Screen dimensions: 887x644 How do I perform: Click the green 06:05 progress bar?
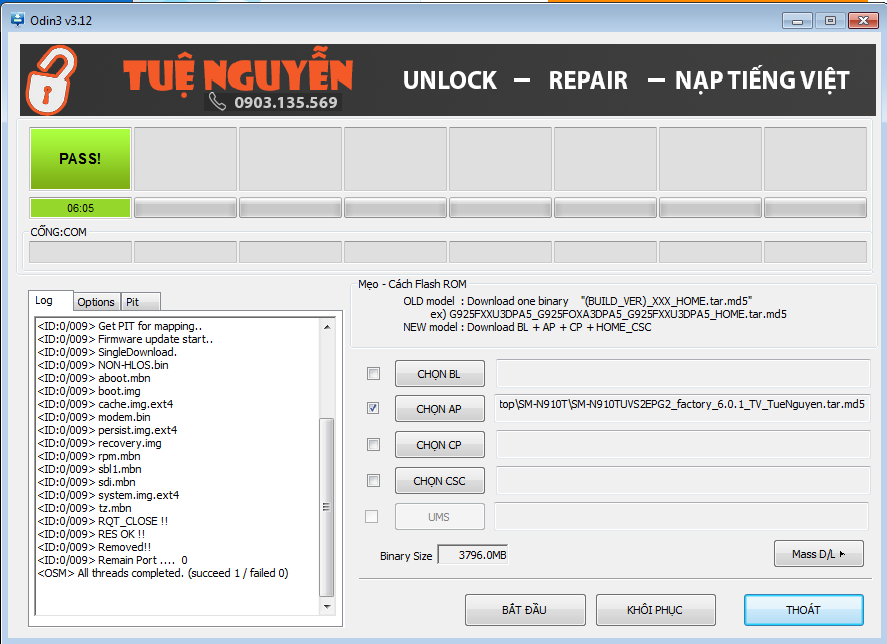coord(80,208)
